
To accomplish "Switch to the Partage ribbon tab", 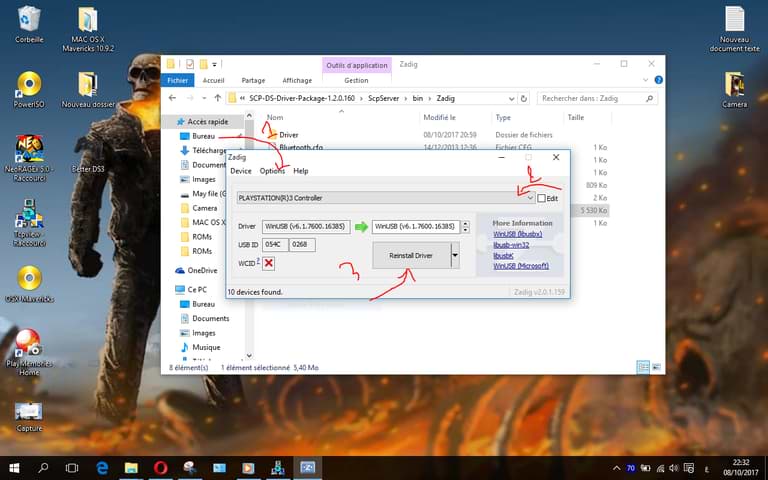I will pyautogui.click(x=253, y=80).
